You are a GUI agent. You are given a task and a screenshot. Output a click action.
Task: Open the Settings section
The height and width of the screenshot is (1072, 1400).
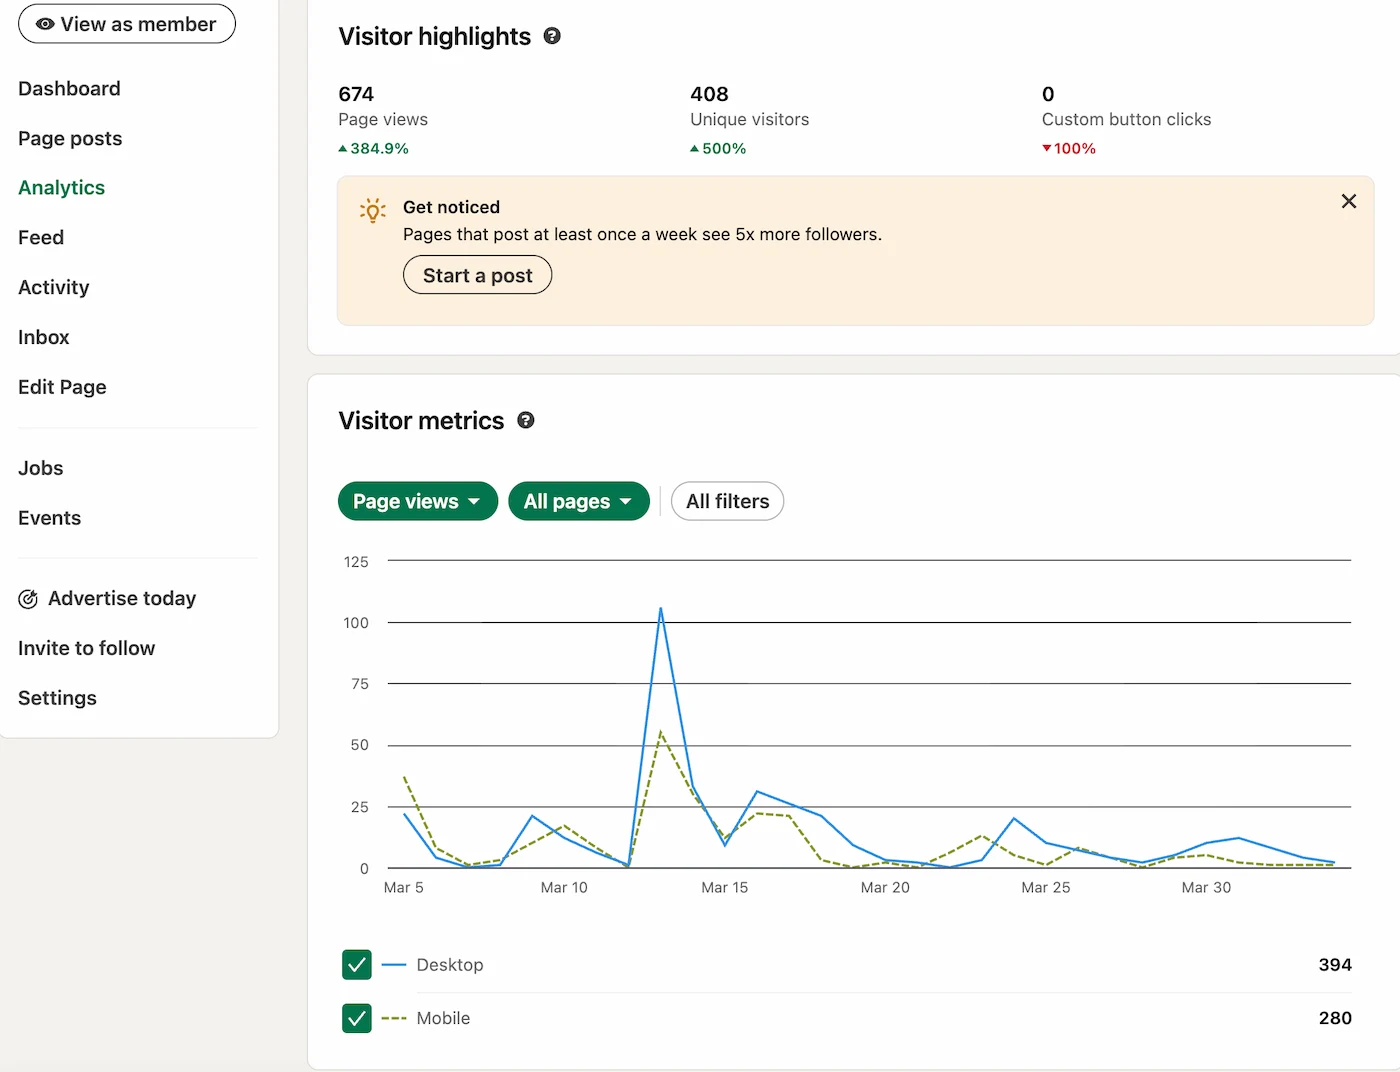tap(56, 698)
